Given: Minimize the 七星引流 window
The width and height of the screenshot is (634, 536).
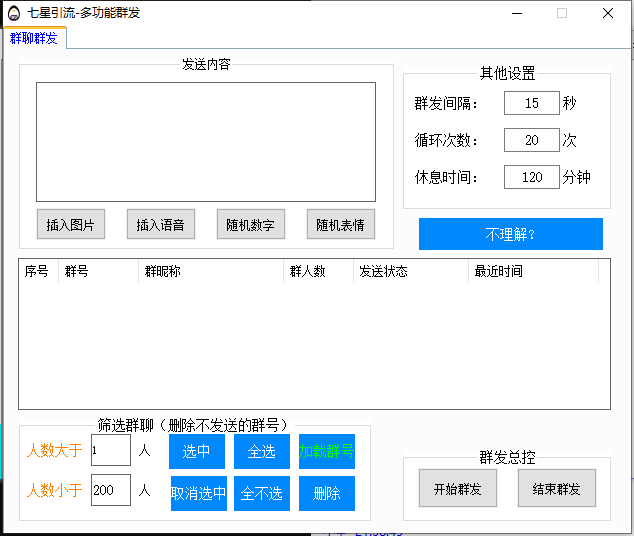Looking at the screenshot, I should 517,13.
